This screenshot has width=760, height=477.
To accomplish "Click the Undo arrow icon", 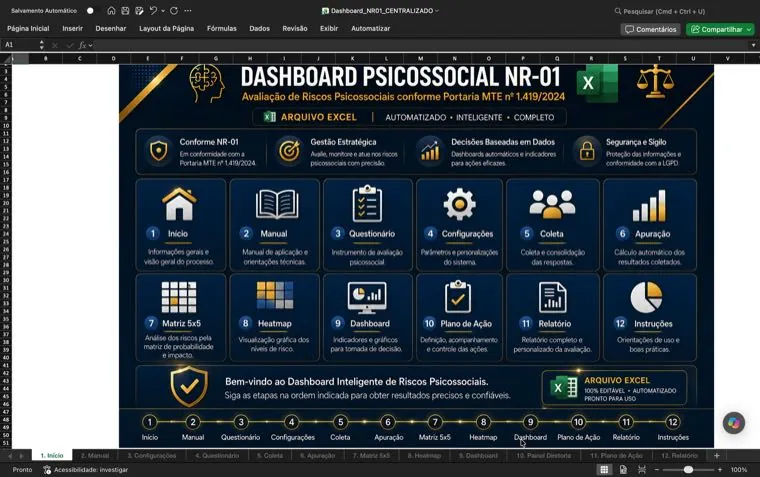I will pyautogui.click(x=153, y=11).
